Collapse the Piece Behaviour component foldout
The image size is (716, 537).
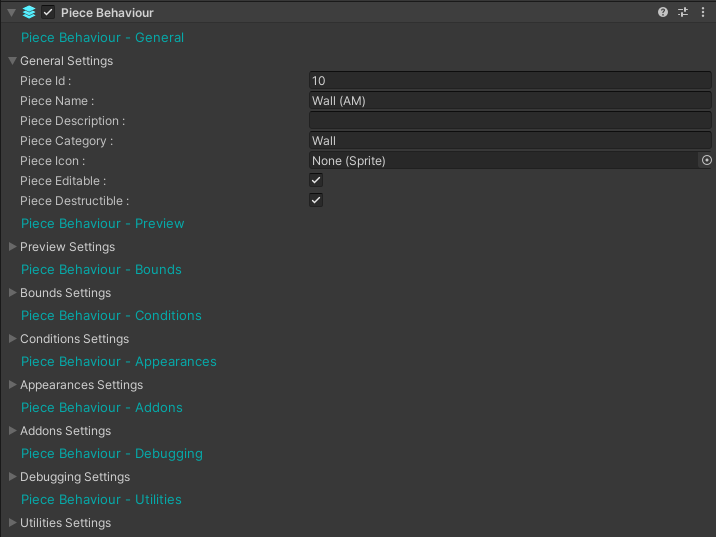[11, 12]
